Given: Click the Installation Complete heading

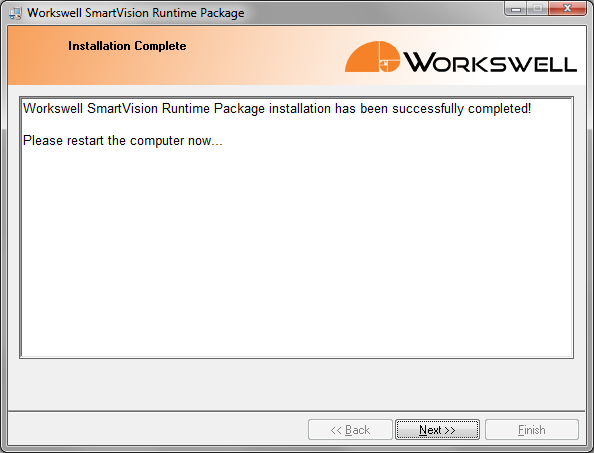Looking at the screenshot, I should [x=127, y=46].
